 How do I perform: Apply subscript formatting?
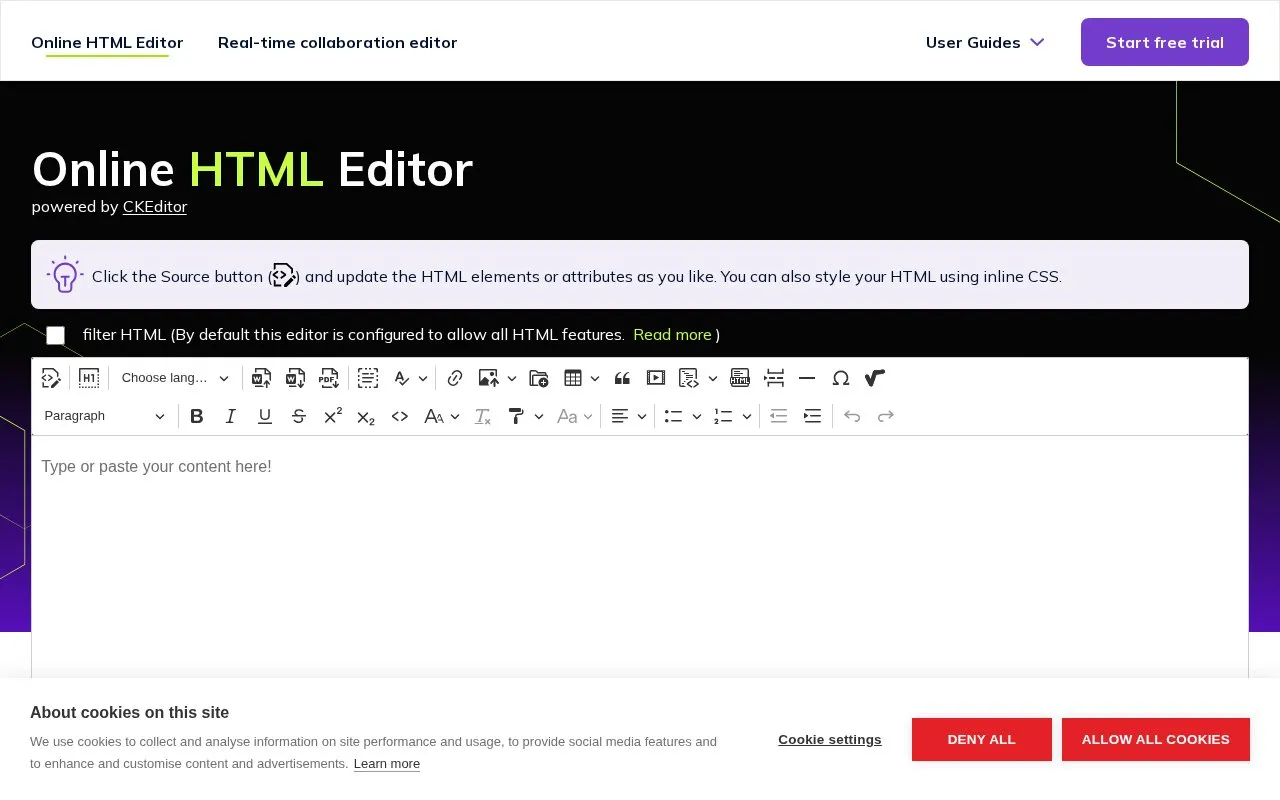pos(366,416)
